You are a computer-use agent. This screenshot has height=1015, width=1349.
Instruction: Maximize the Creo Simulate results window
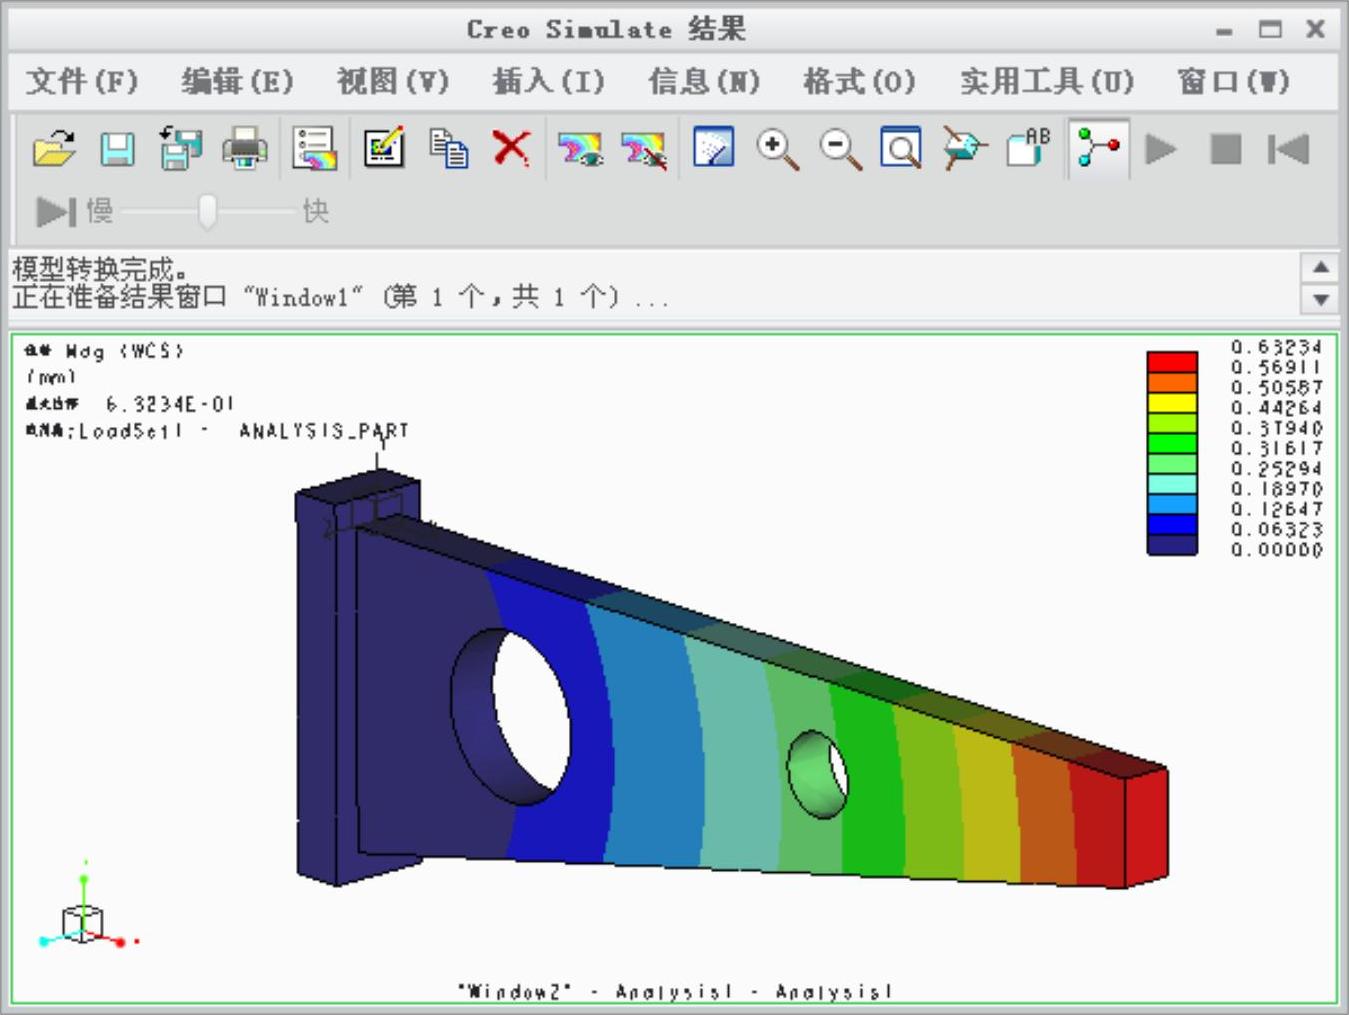(1270, 29)
